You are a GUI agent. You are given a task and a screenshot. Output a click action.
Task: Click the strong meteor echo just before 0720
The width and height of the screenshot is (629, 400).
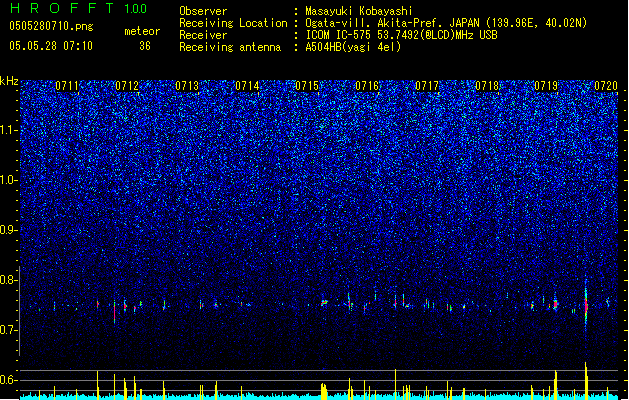[x=586, y=305]
